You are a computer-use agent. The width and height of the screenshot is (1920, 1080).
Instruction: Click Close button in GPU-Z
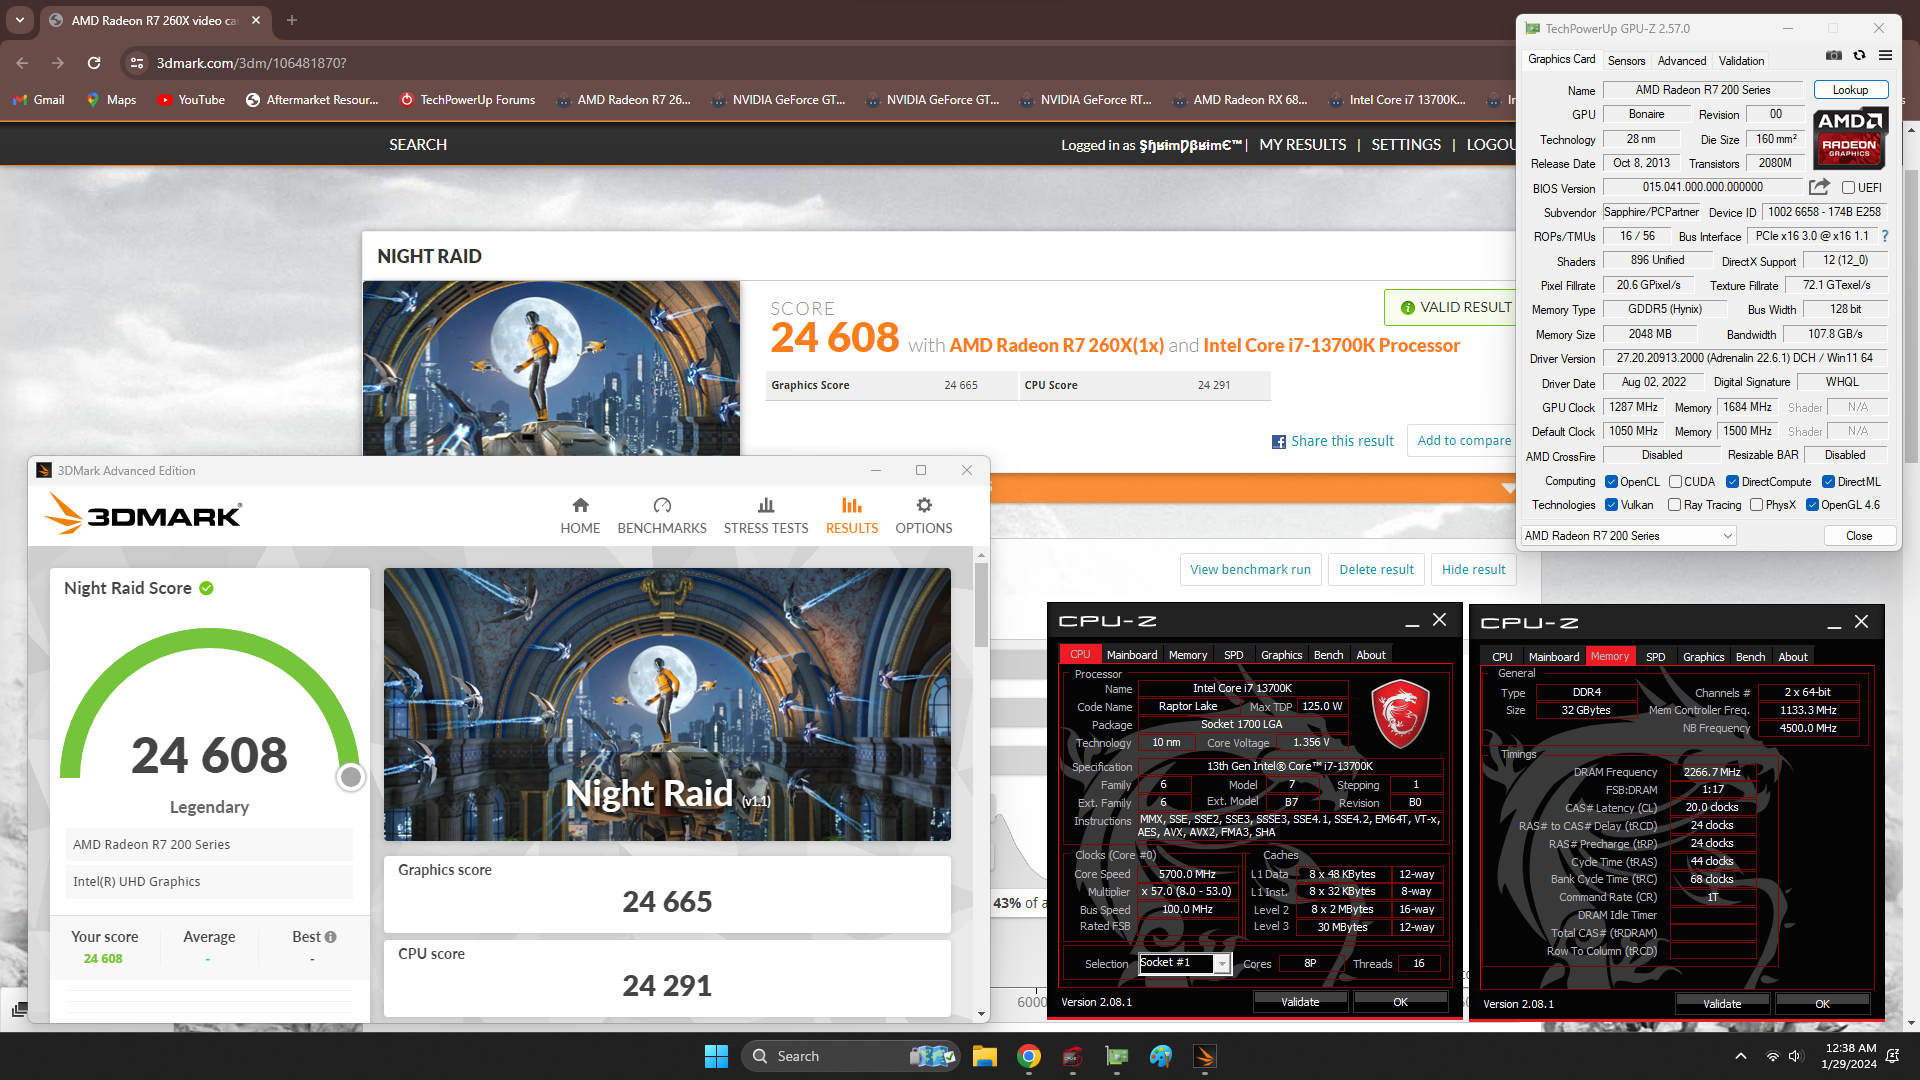pos(1859,536)
